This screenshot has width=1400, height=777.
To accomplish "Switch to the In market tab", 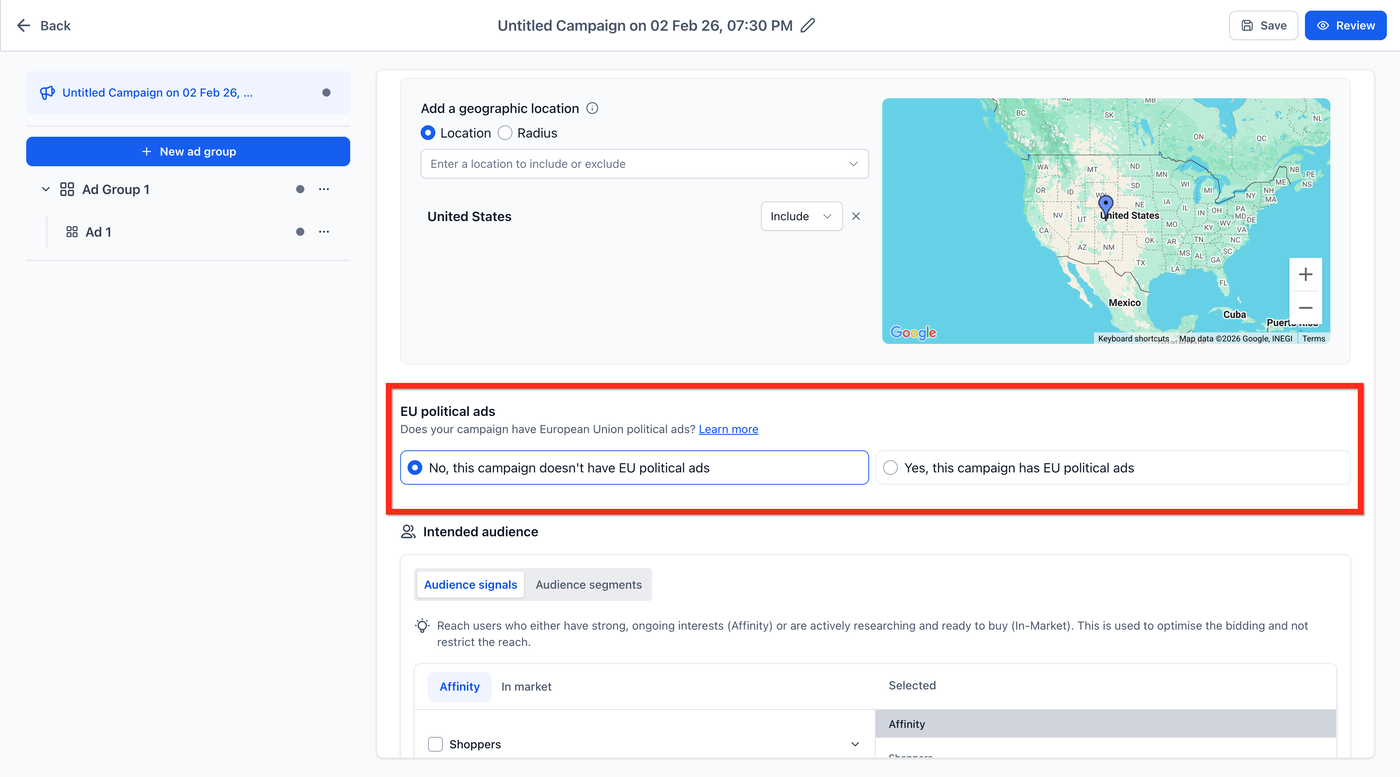I will [x=526, y=687].
